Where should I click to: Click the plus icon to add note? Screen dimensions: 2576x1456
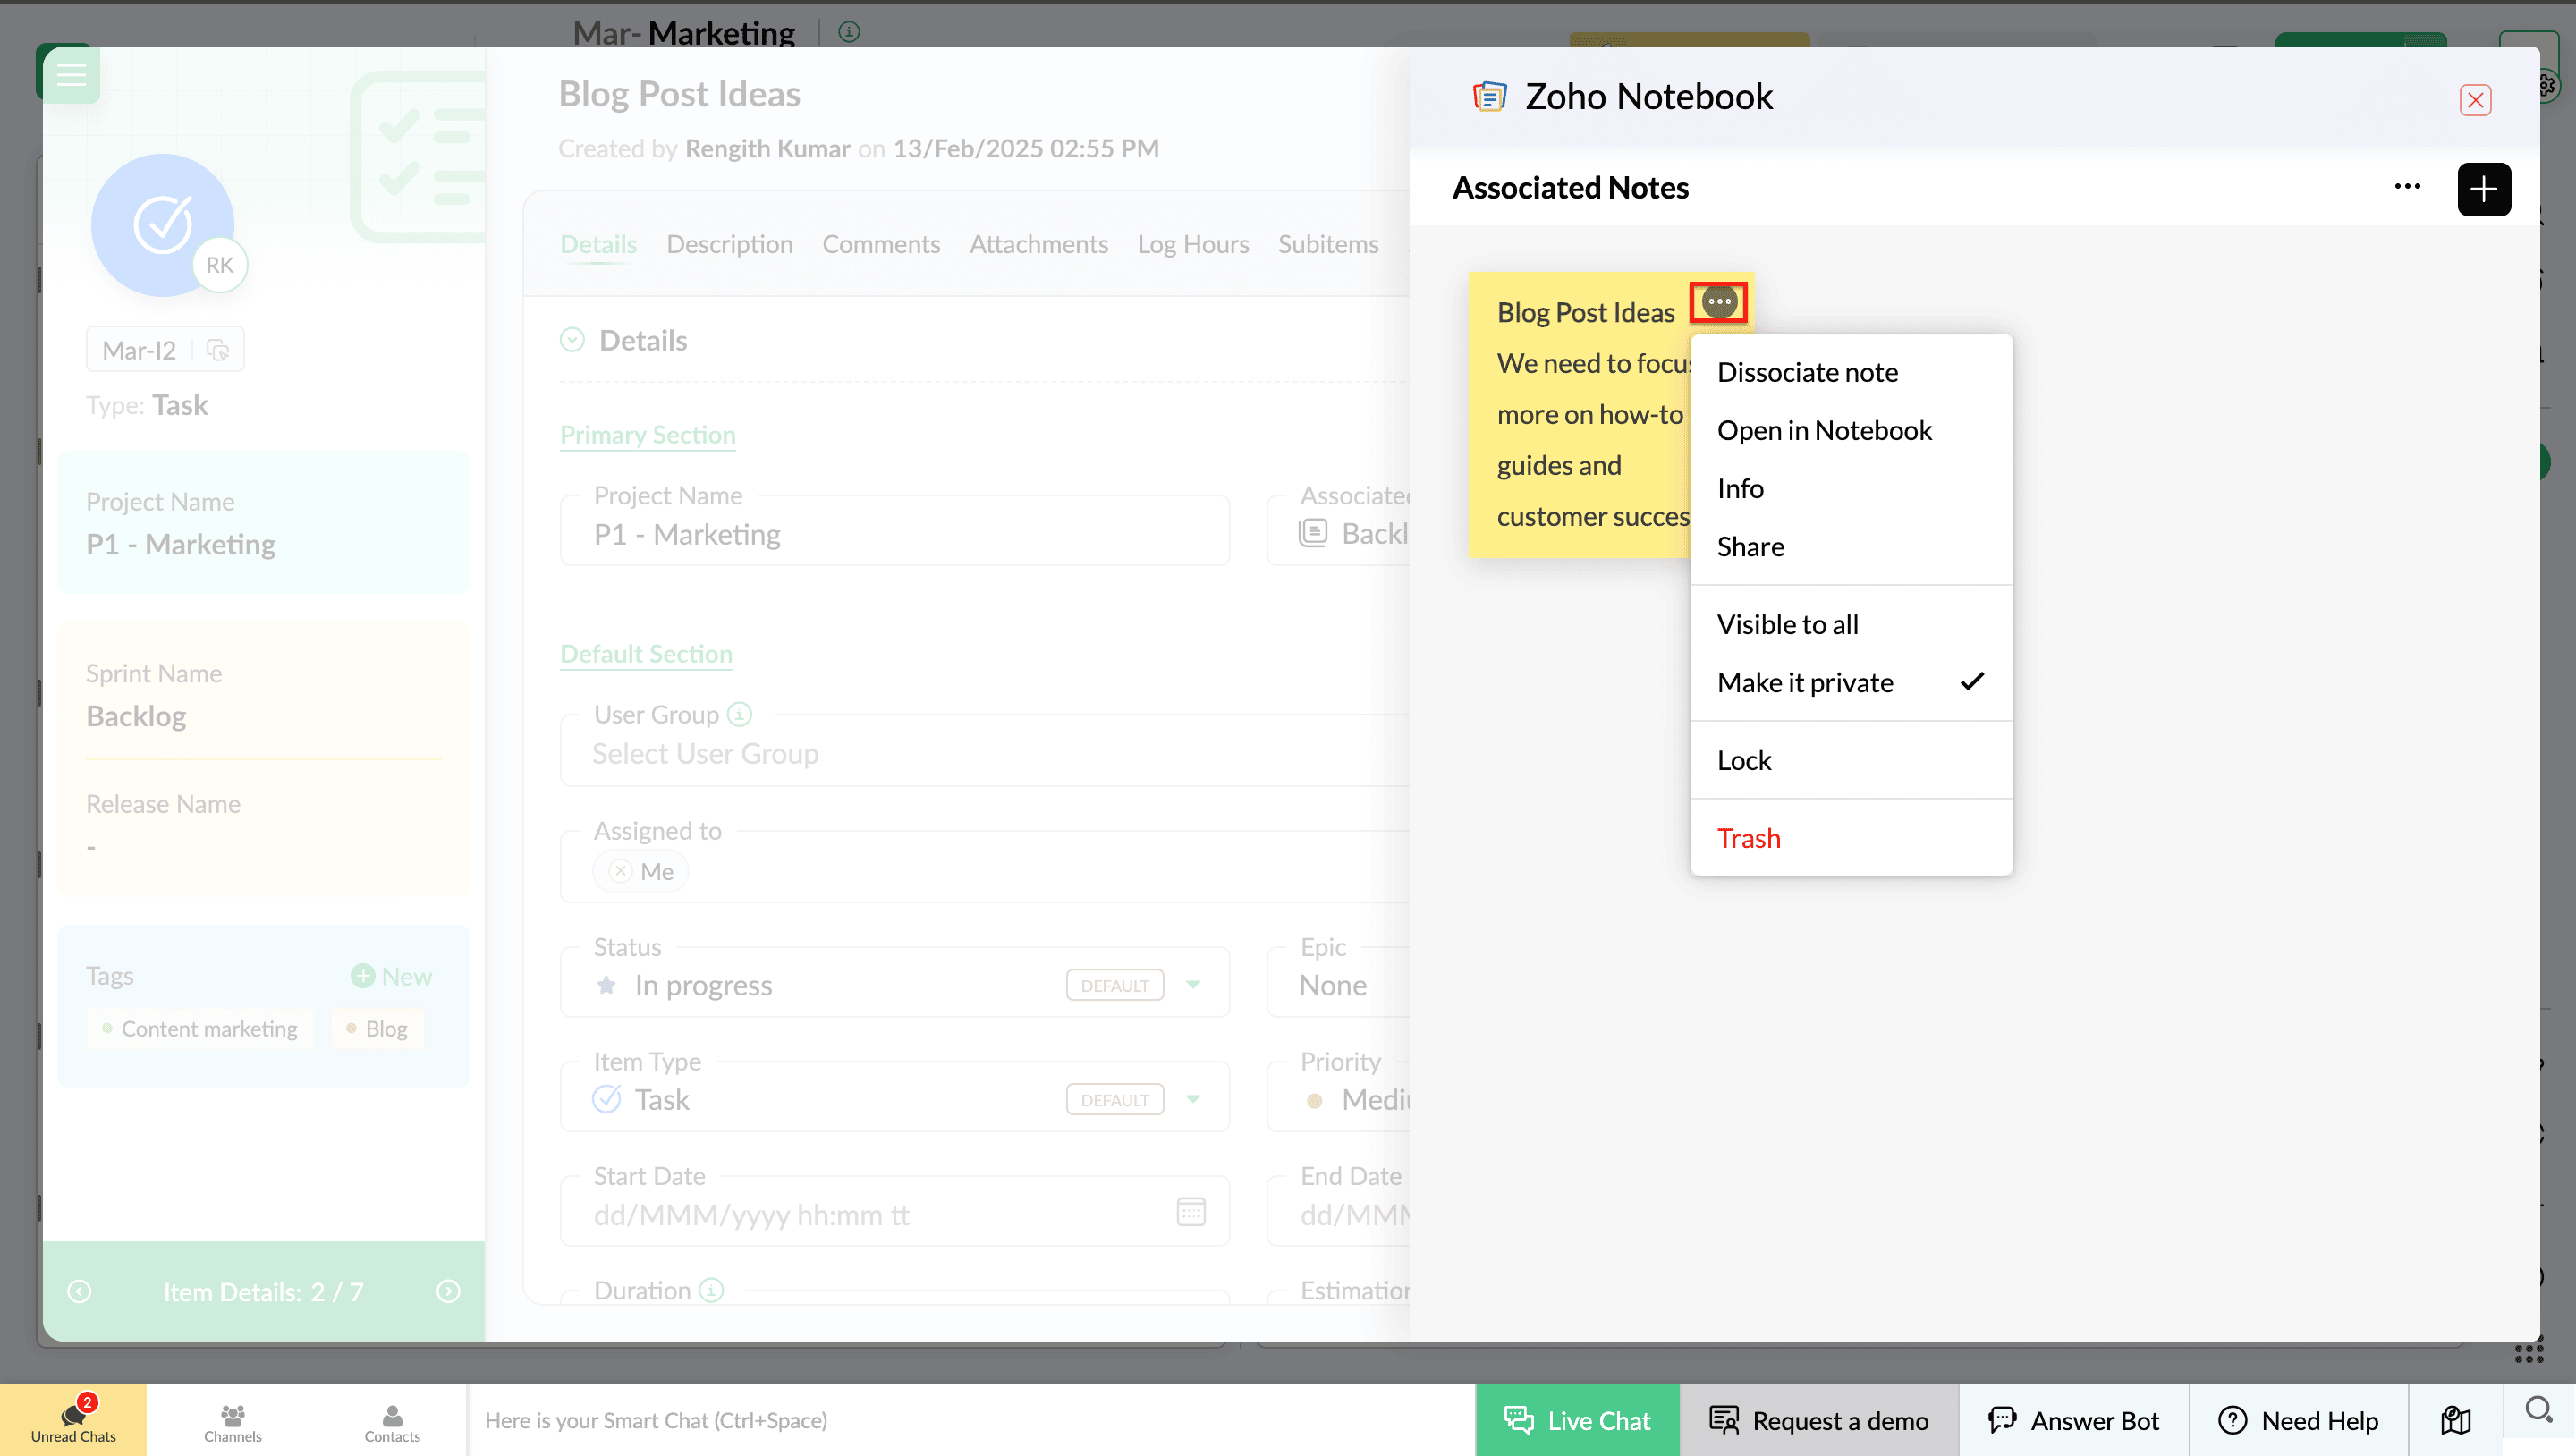pyautogui.click(x=2483, y=189)
